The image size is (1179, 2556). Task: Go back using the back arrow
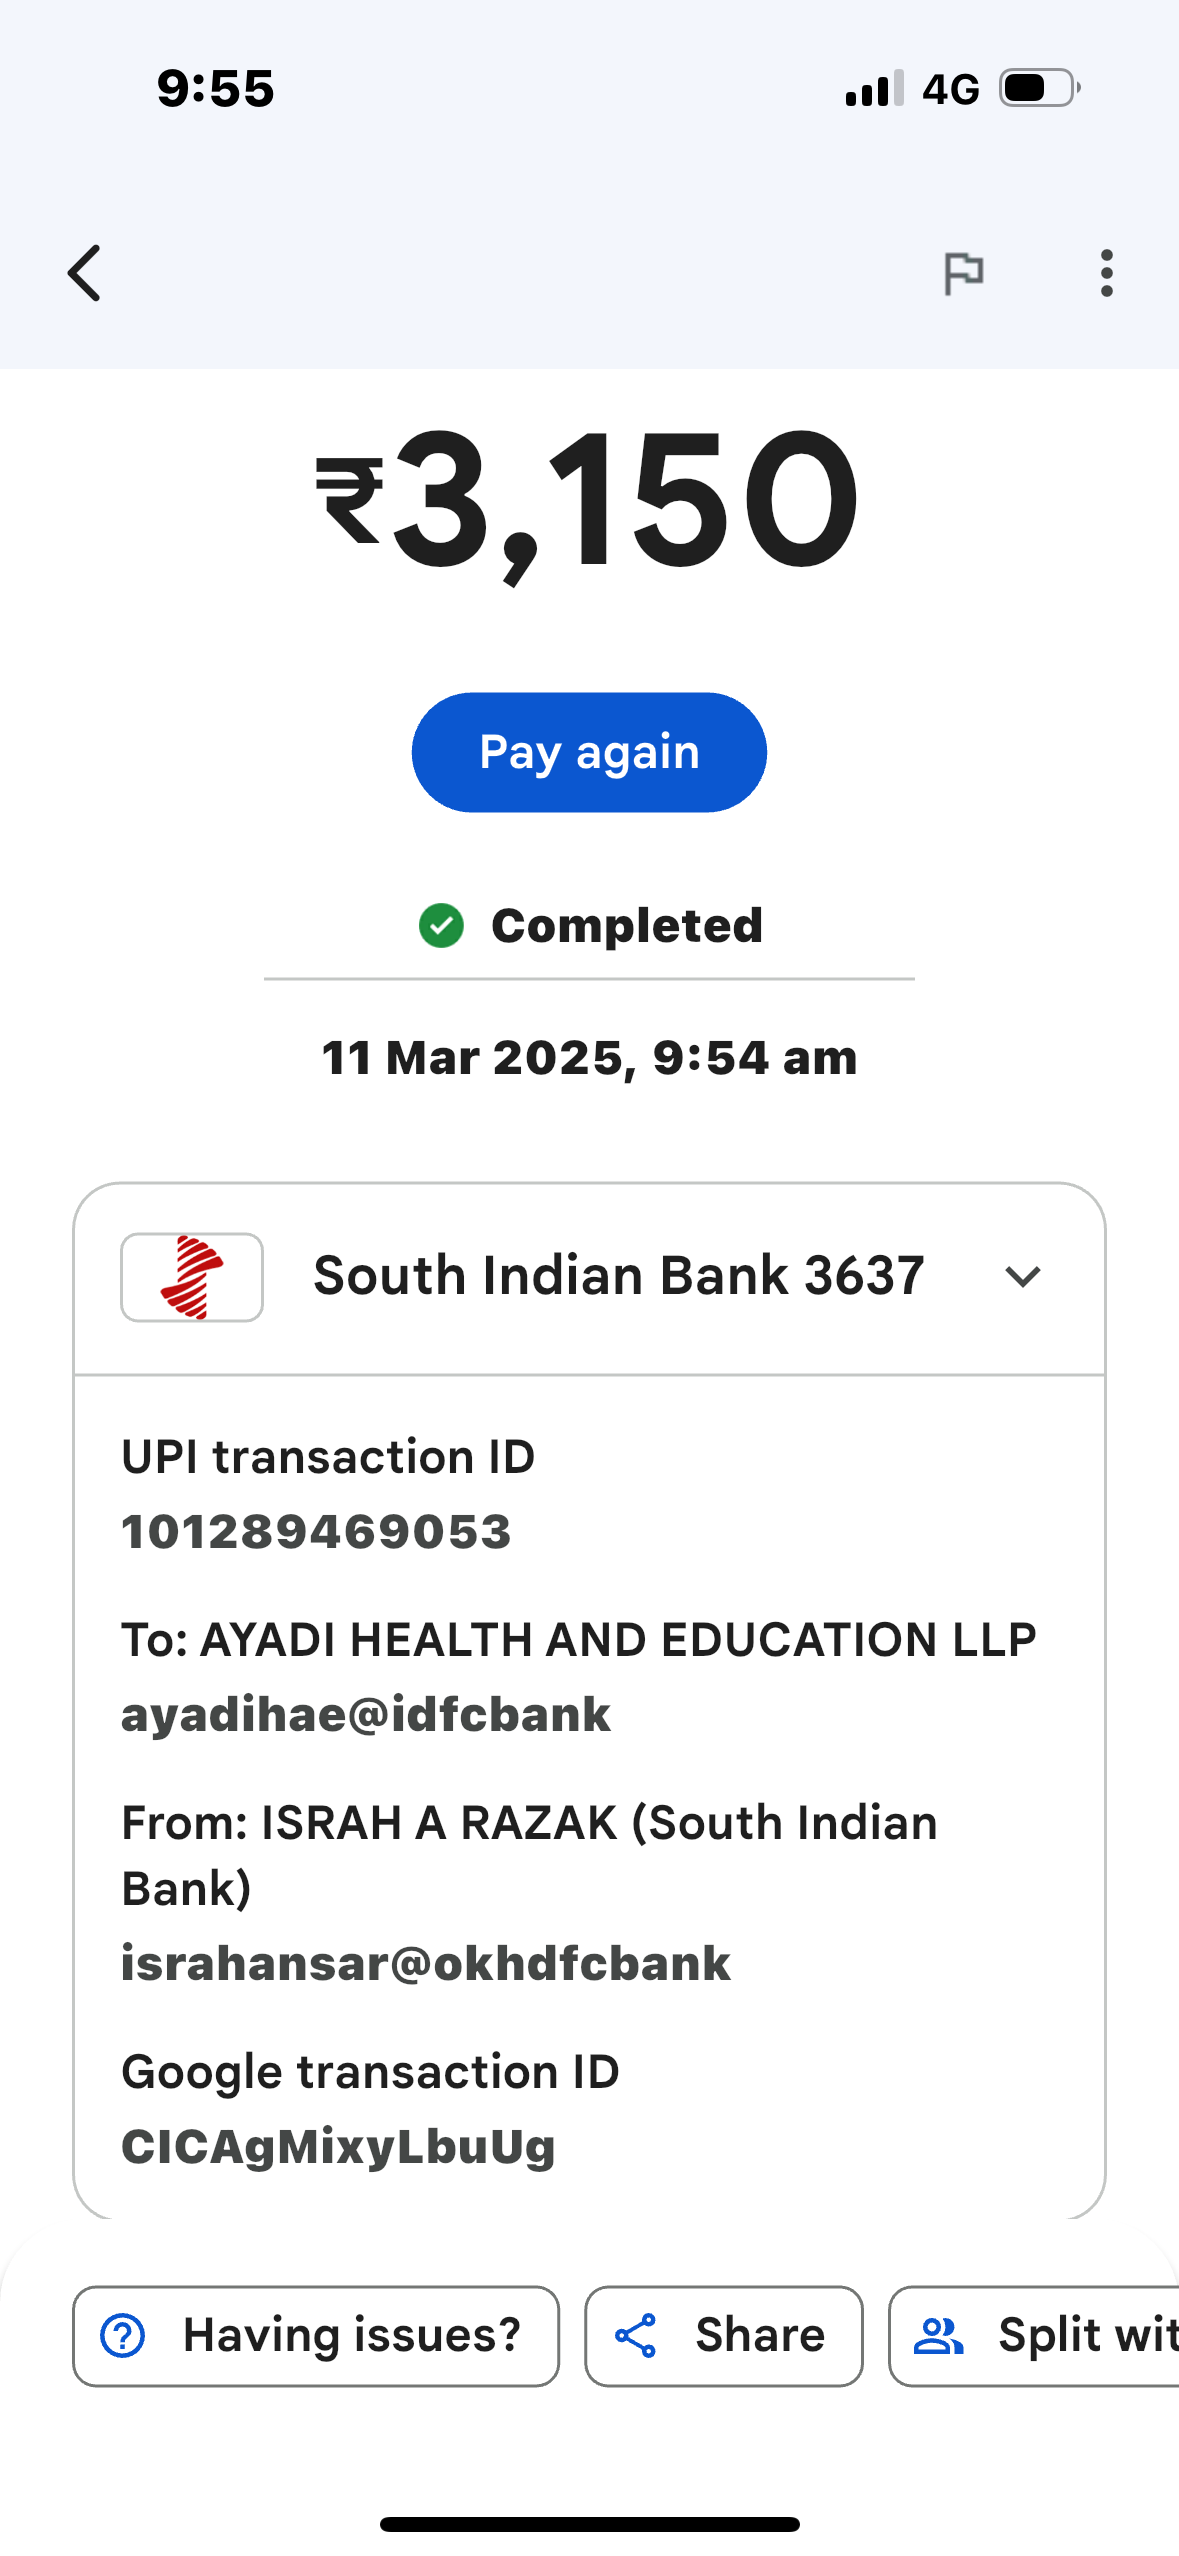coord(85,273)
